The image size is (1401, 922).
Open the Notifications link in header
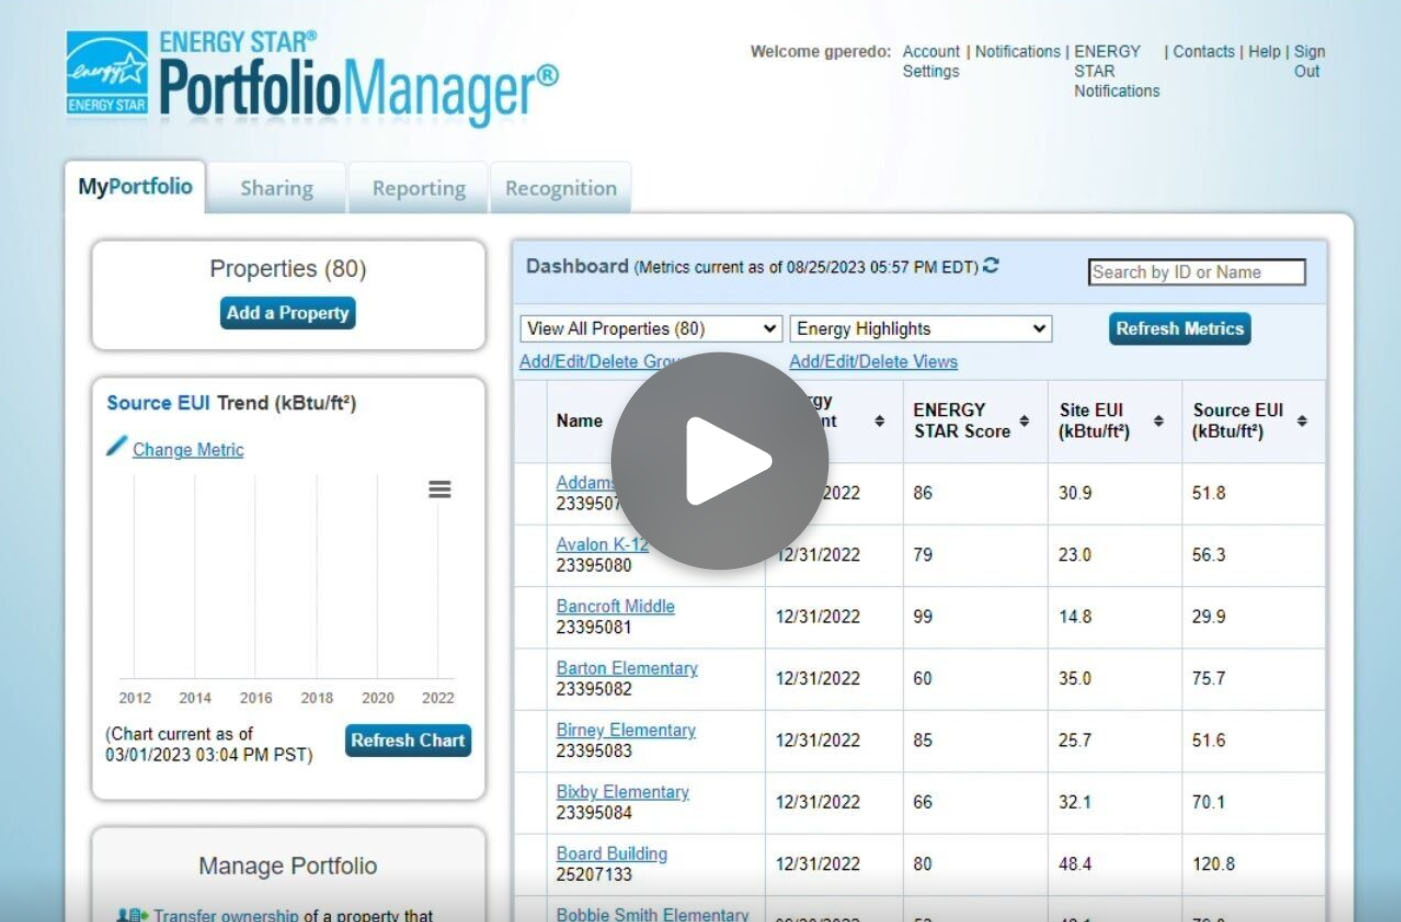1017,51
